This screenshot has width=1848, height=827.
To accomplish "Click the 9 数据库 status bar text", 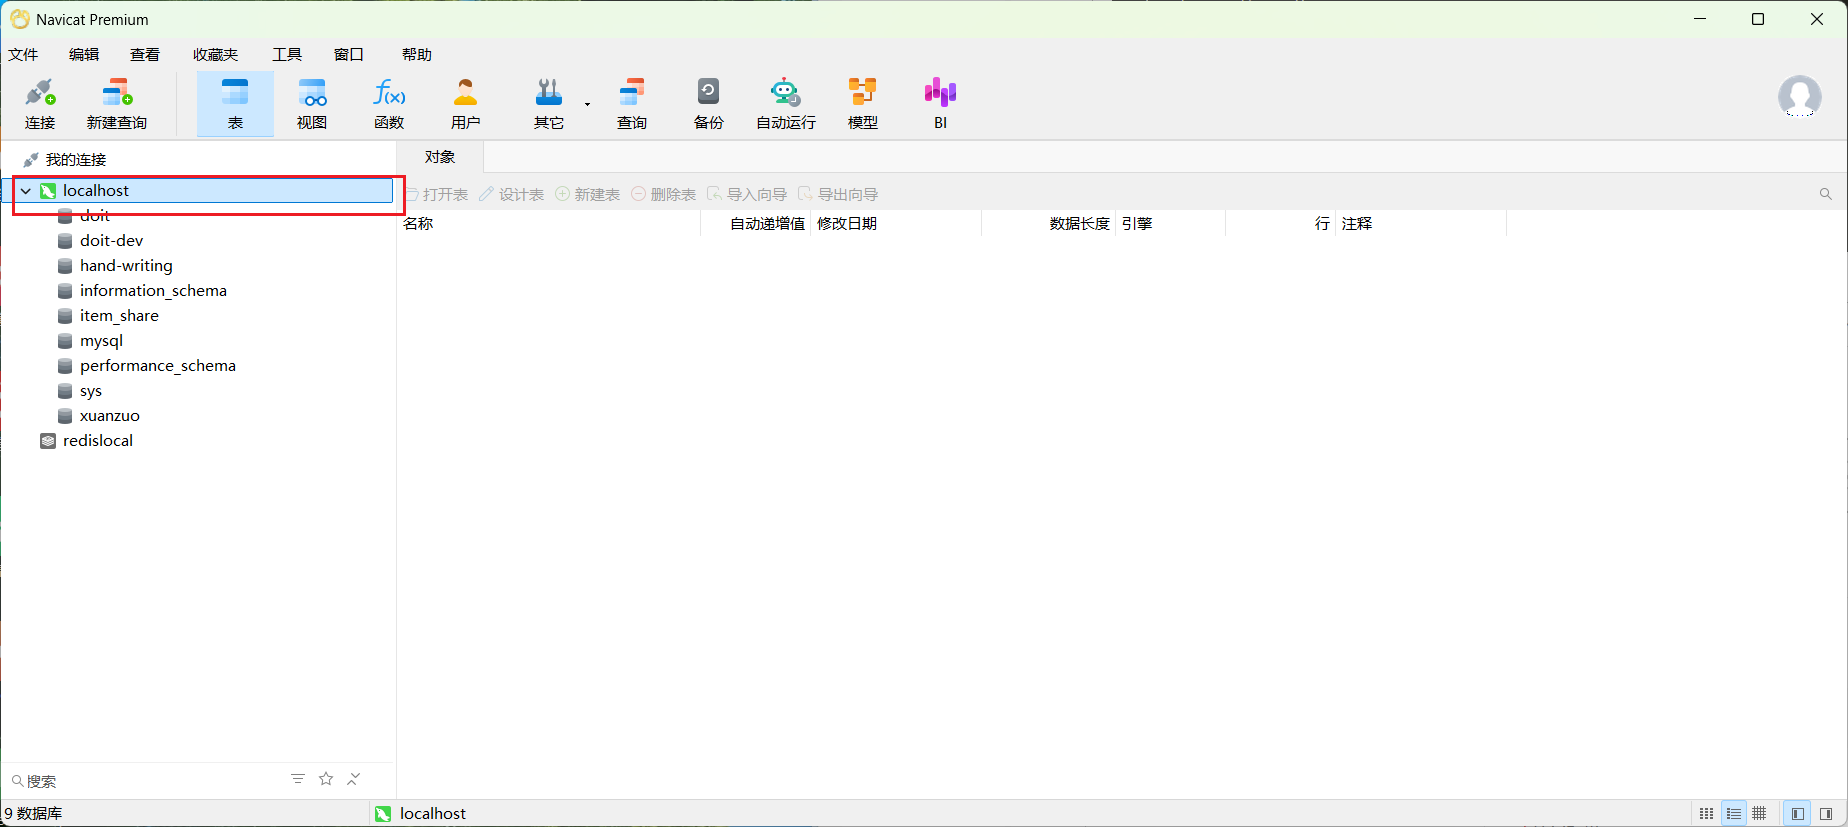I will pos(33,814).
